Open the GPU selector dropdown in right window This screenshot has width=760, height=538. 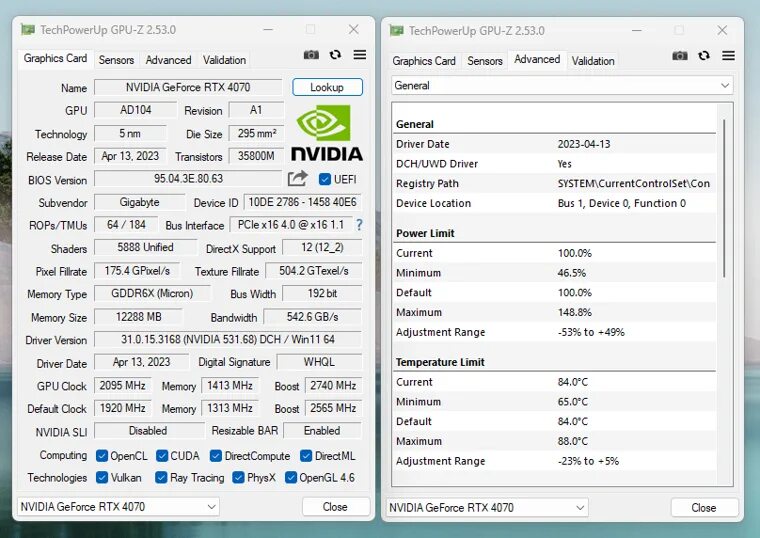pos(487,508)
